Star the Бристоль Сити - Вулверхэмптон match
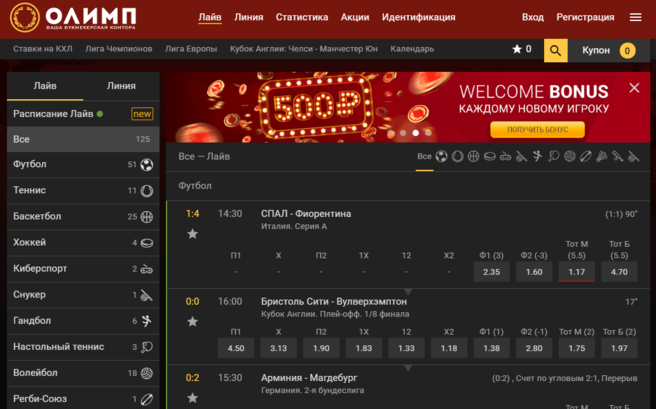This screenshot has height=409, width=656. tap(192, 322)
